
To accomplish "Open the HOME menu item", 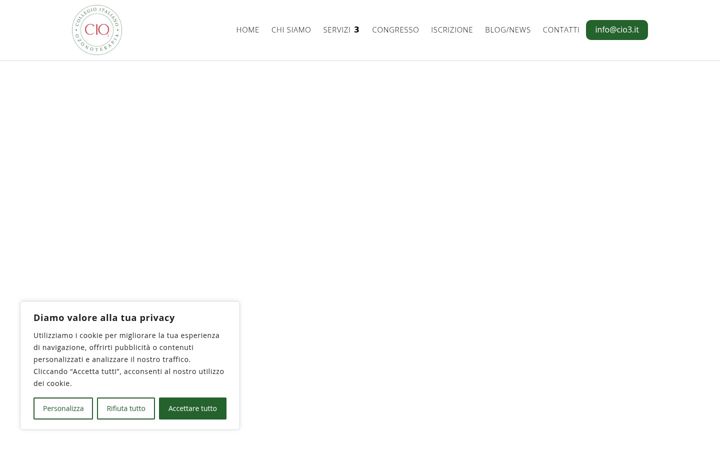I will tap(248, 30).
